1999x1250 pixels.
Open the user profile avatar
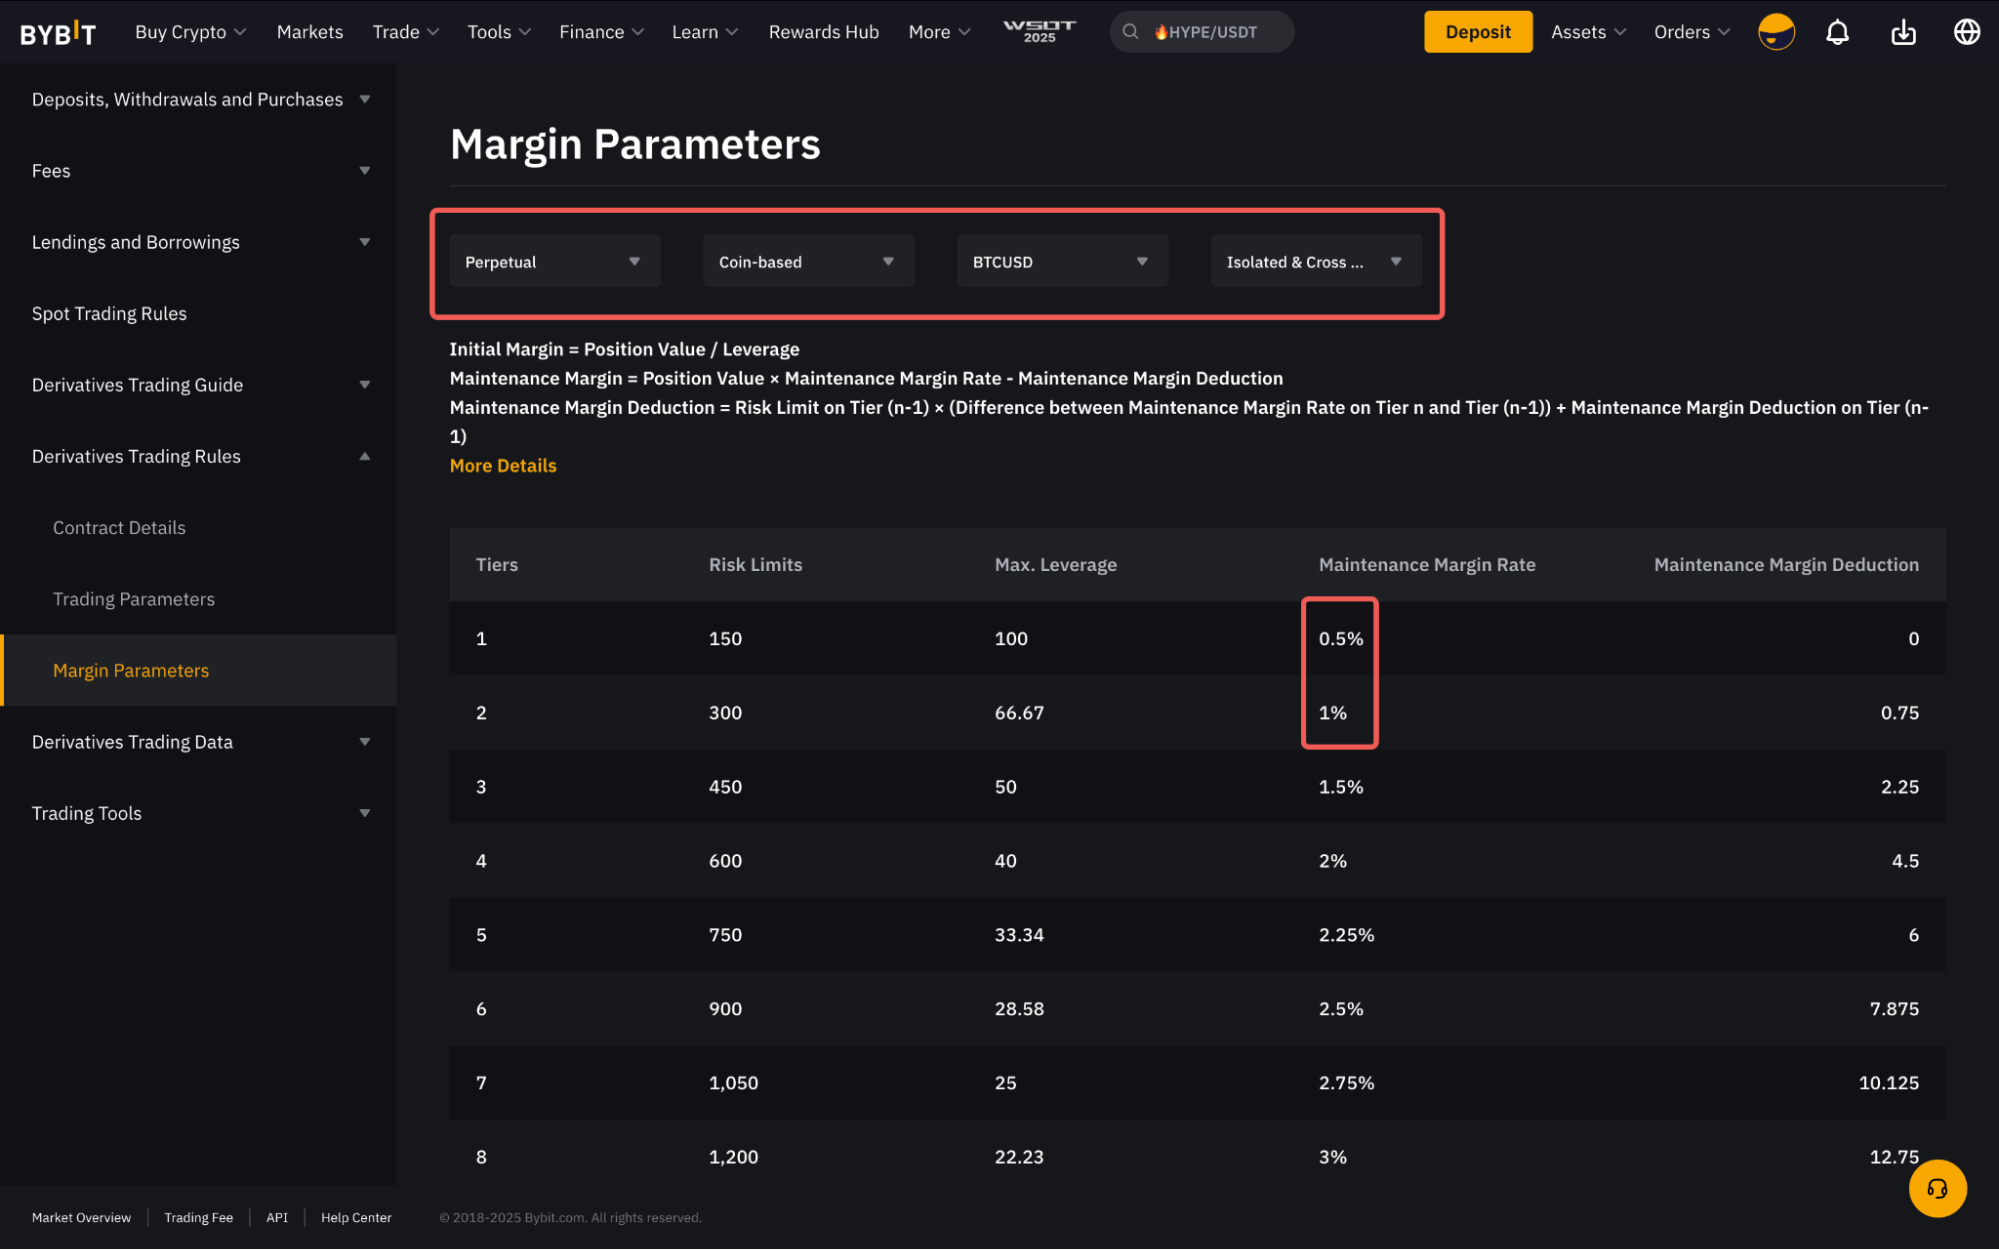pyautogui.click(x=1776, y=32)
